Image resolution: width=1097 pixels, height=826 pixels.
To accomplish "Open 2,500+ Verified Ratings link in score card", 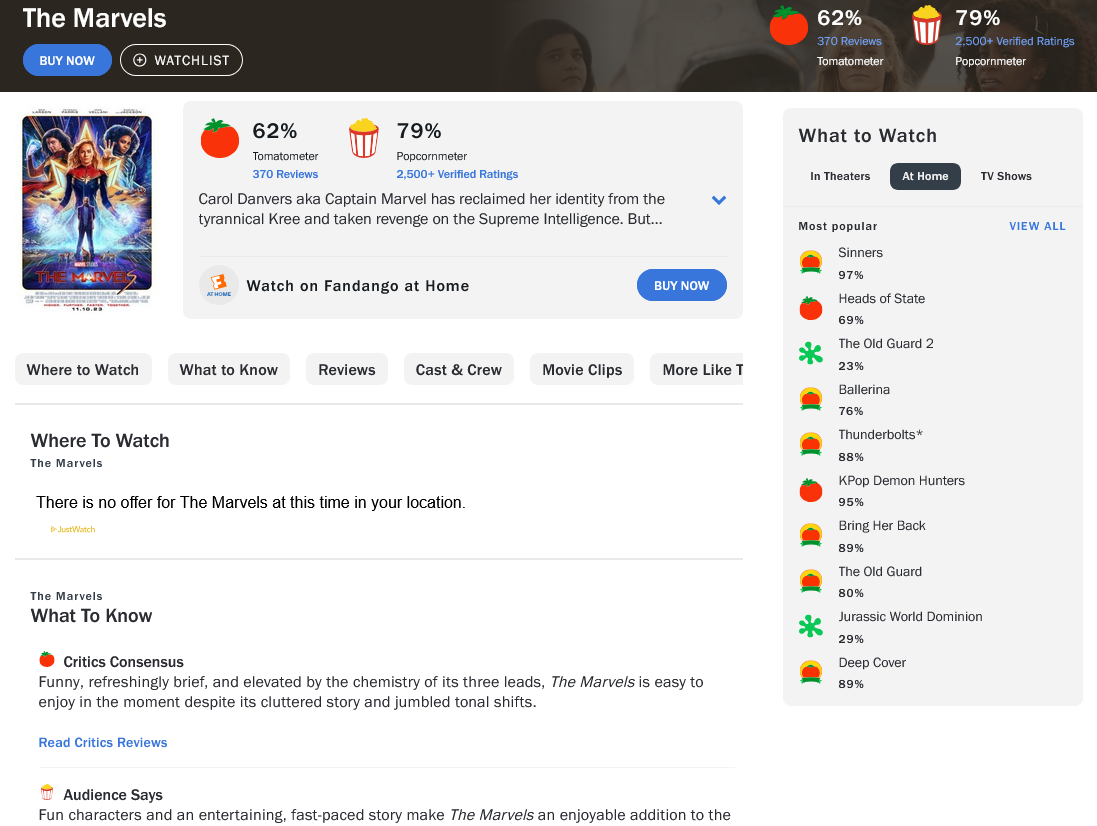I will (x=457, y=174).
